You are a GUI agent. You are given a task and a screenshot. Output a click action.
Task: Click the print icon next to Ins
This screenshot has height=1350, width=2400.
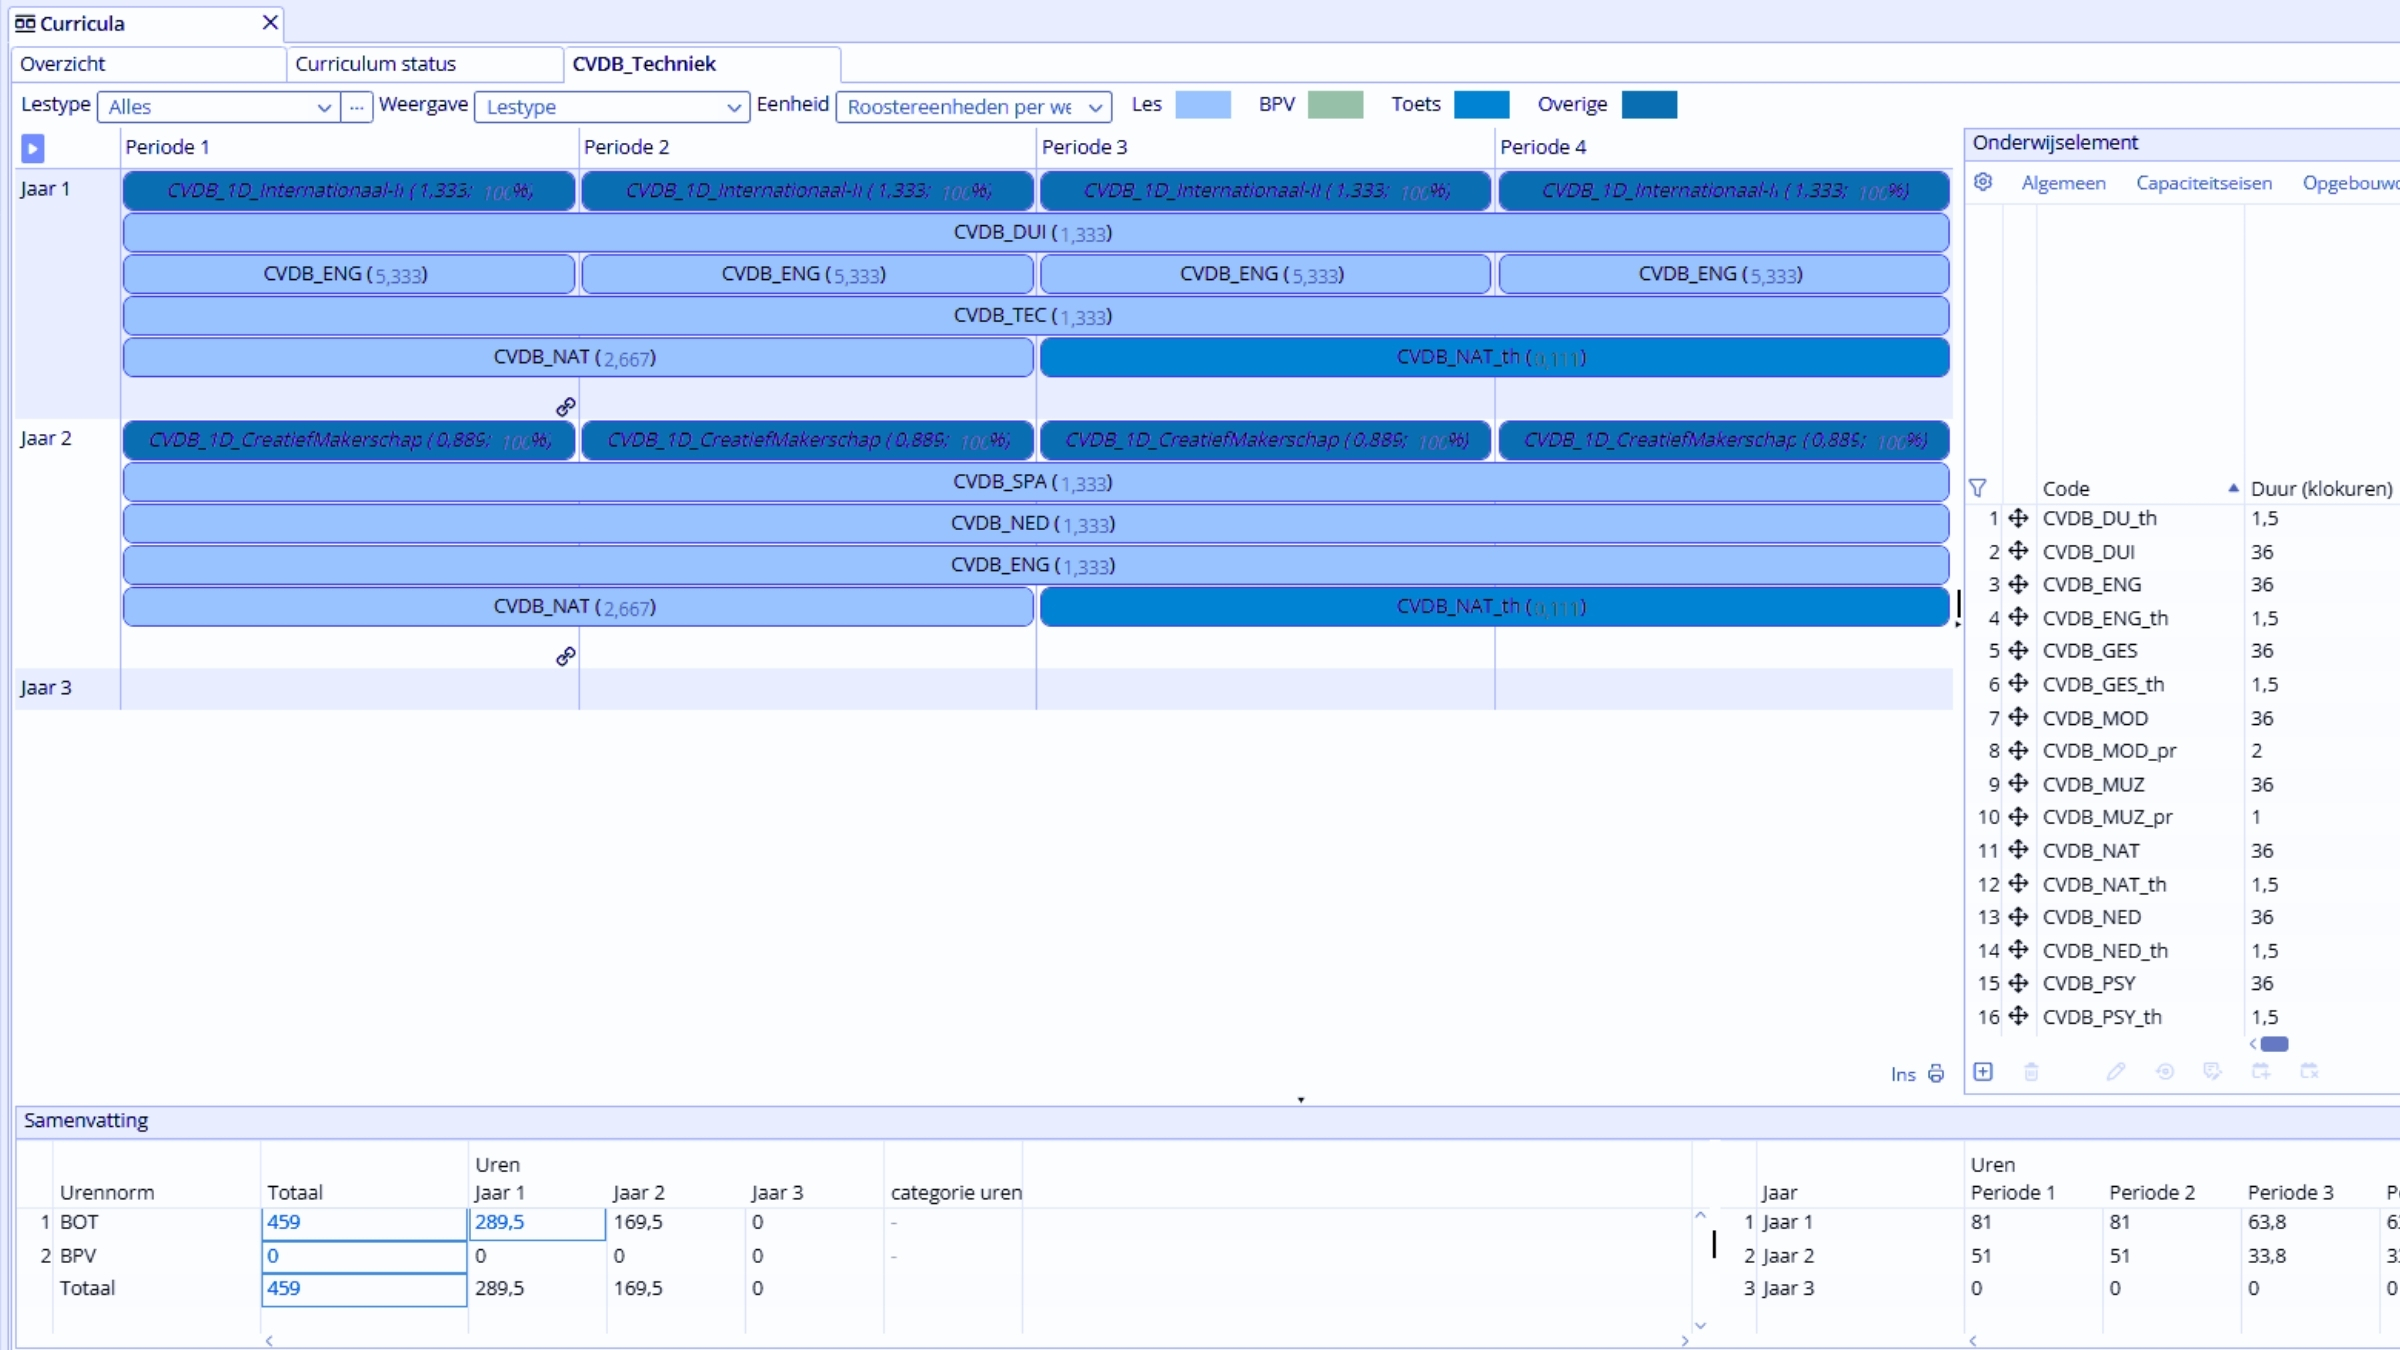1936,1073
